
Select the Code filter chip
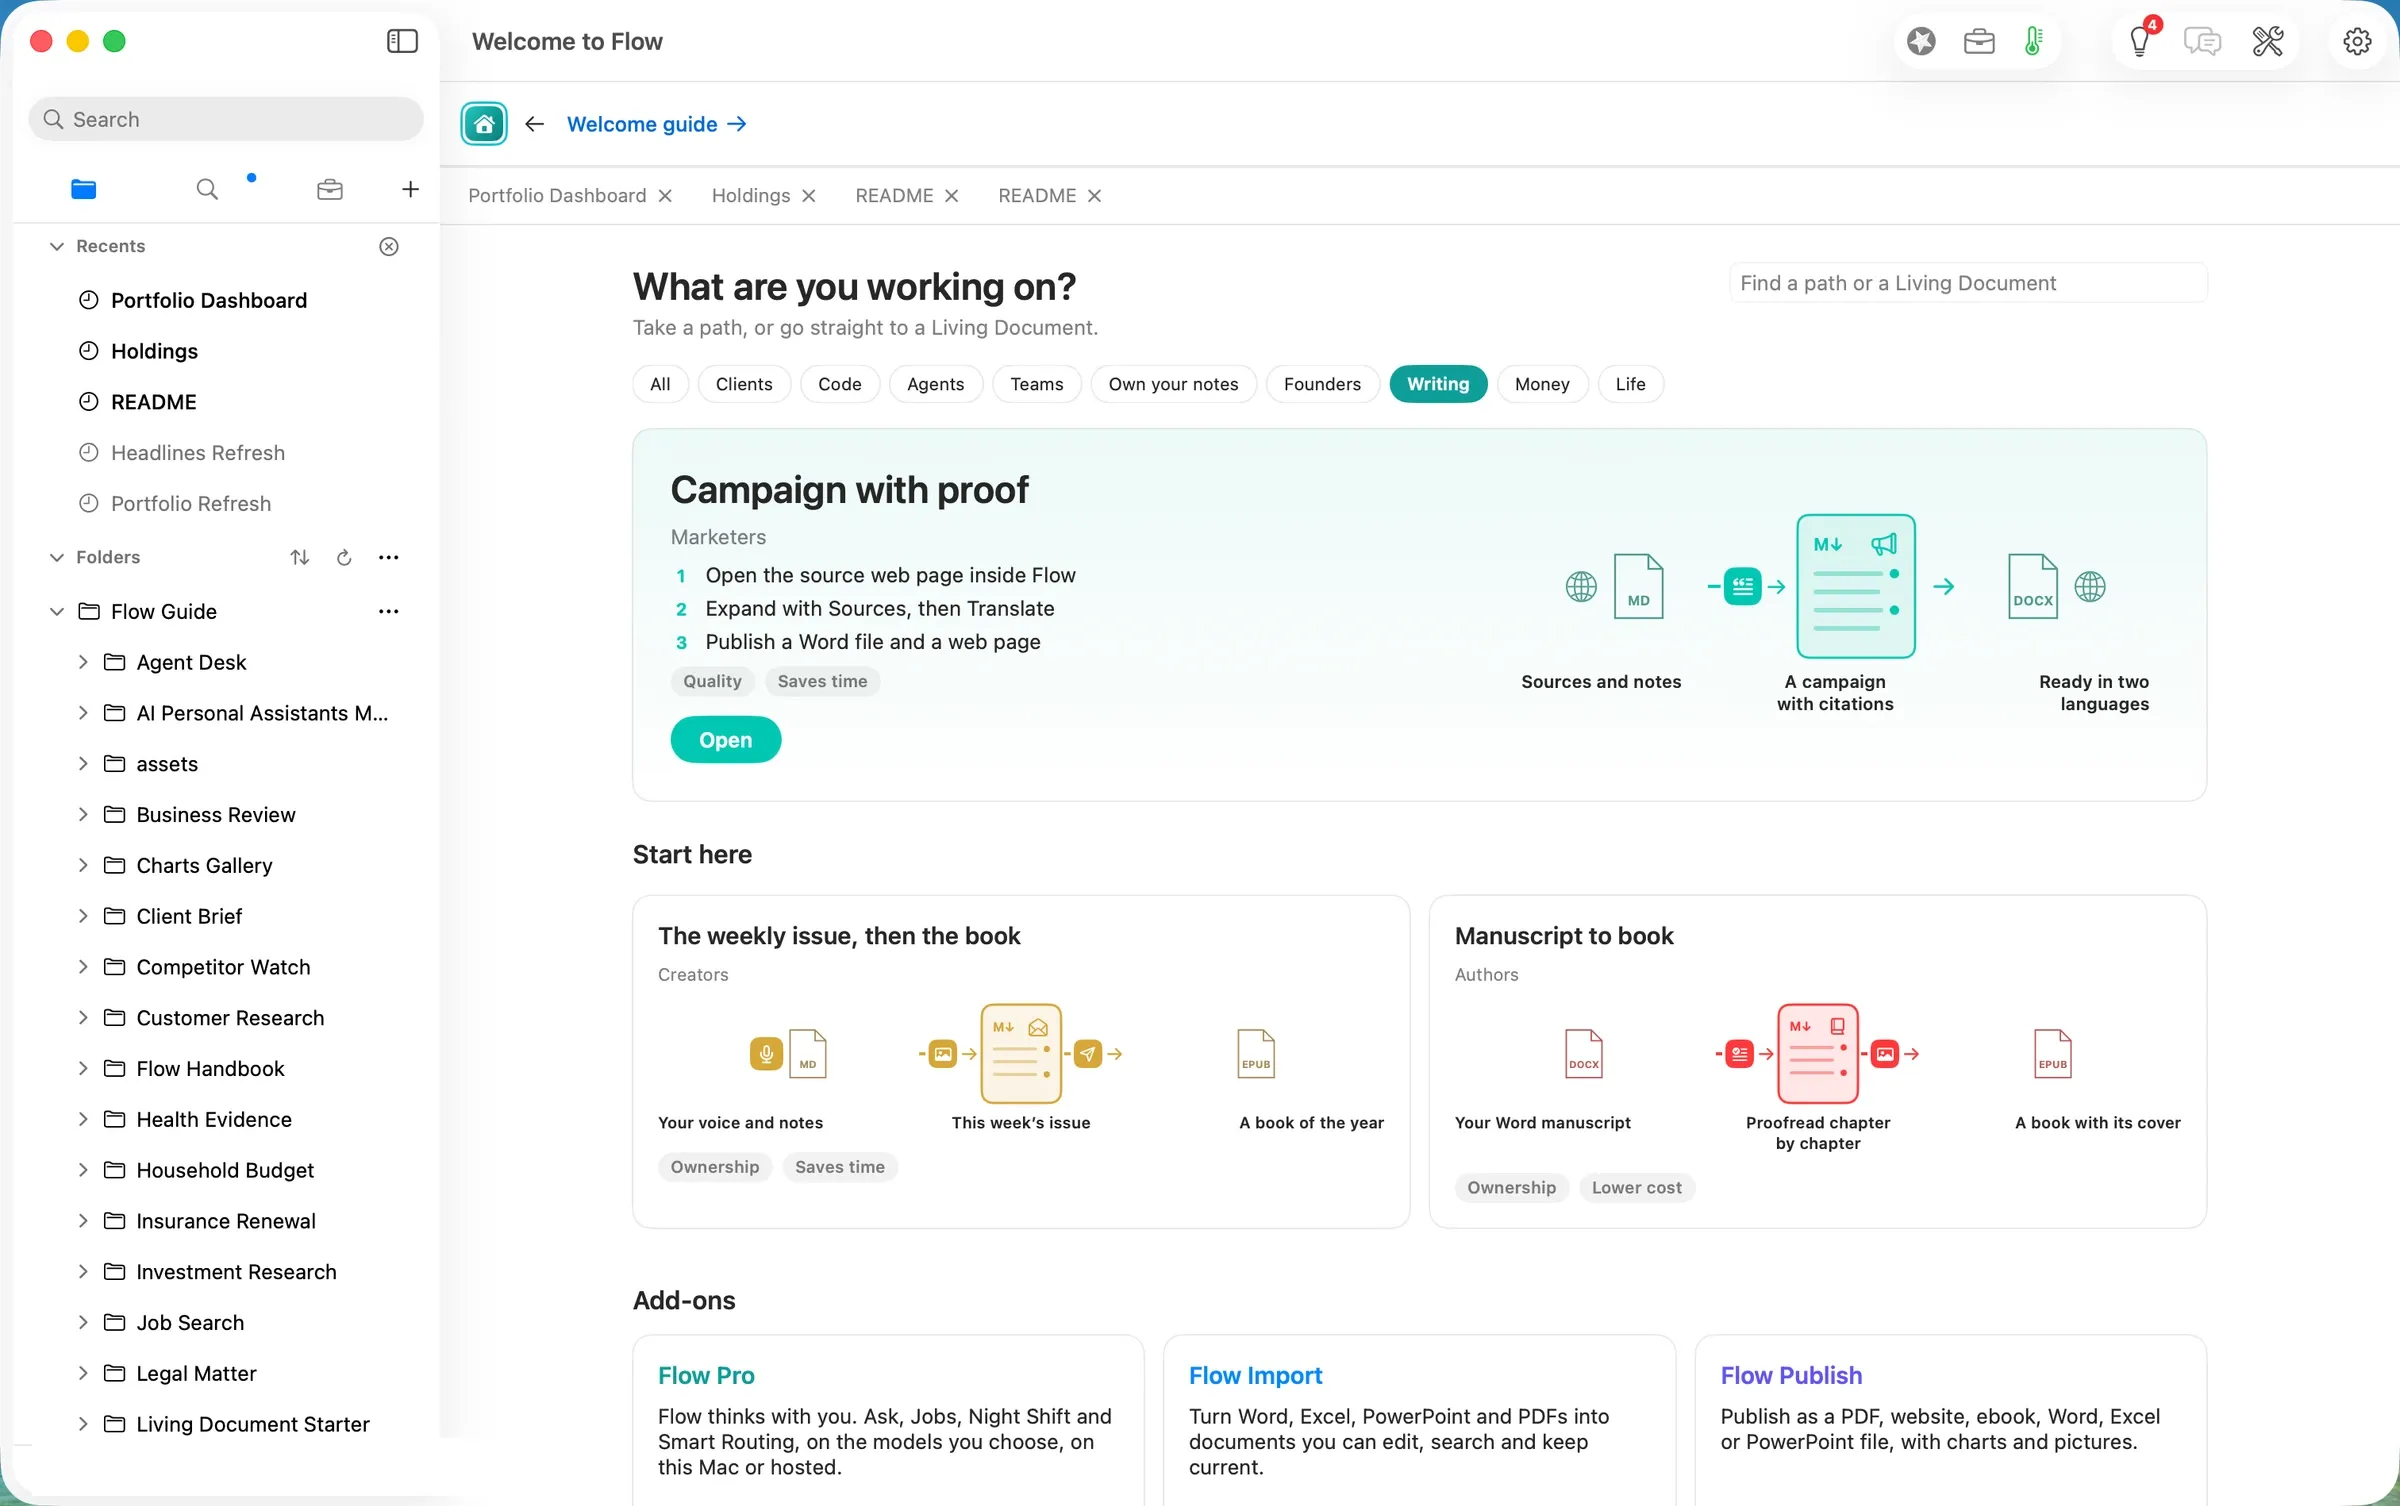pyautogui.click(x=839, y=384)
